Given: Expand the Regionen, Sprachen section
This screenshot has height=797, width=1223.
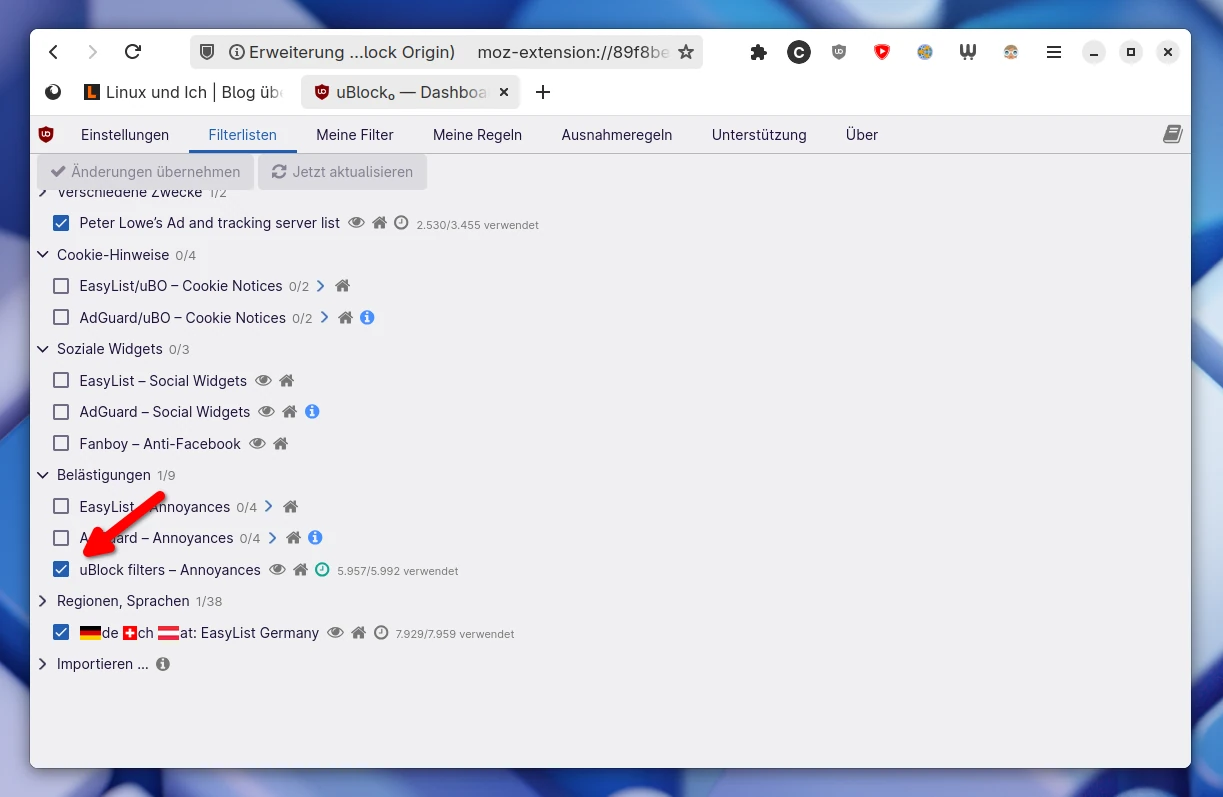Looking at the screenshot, I should click(x=43, y=601).
